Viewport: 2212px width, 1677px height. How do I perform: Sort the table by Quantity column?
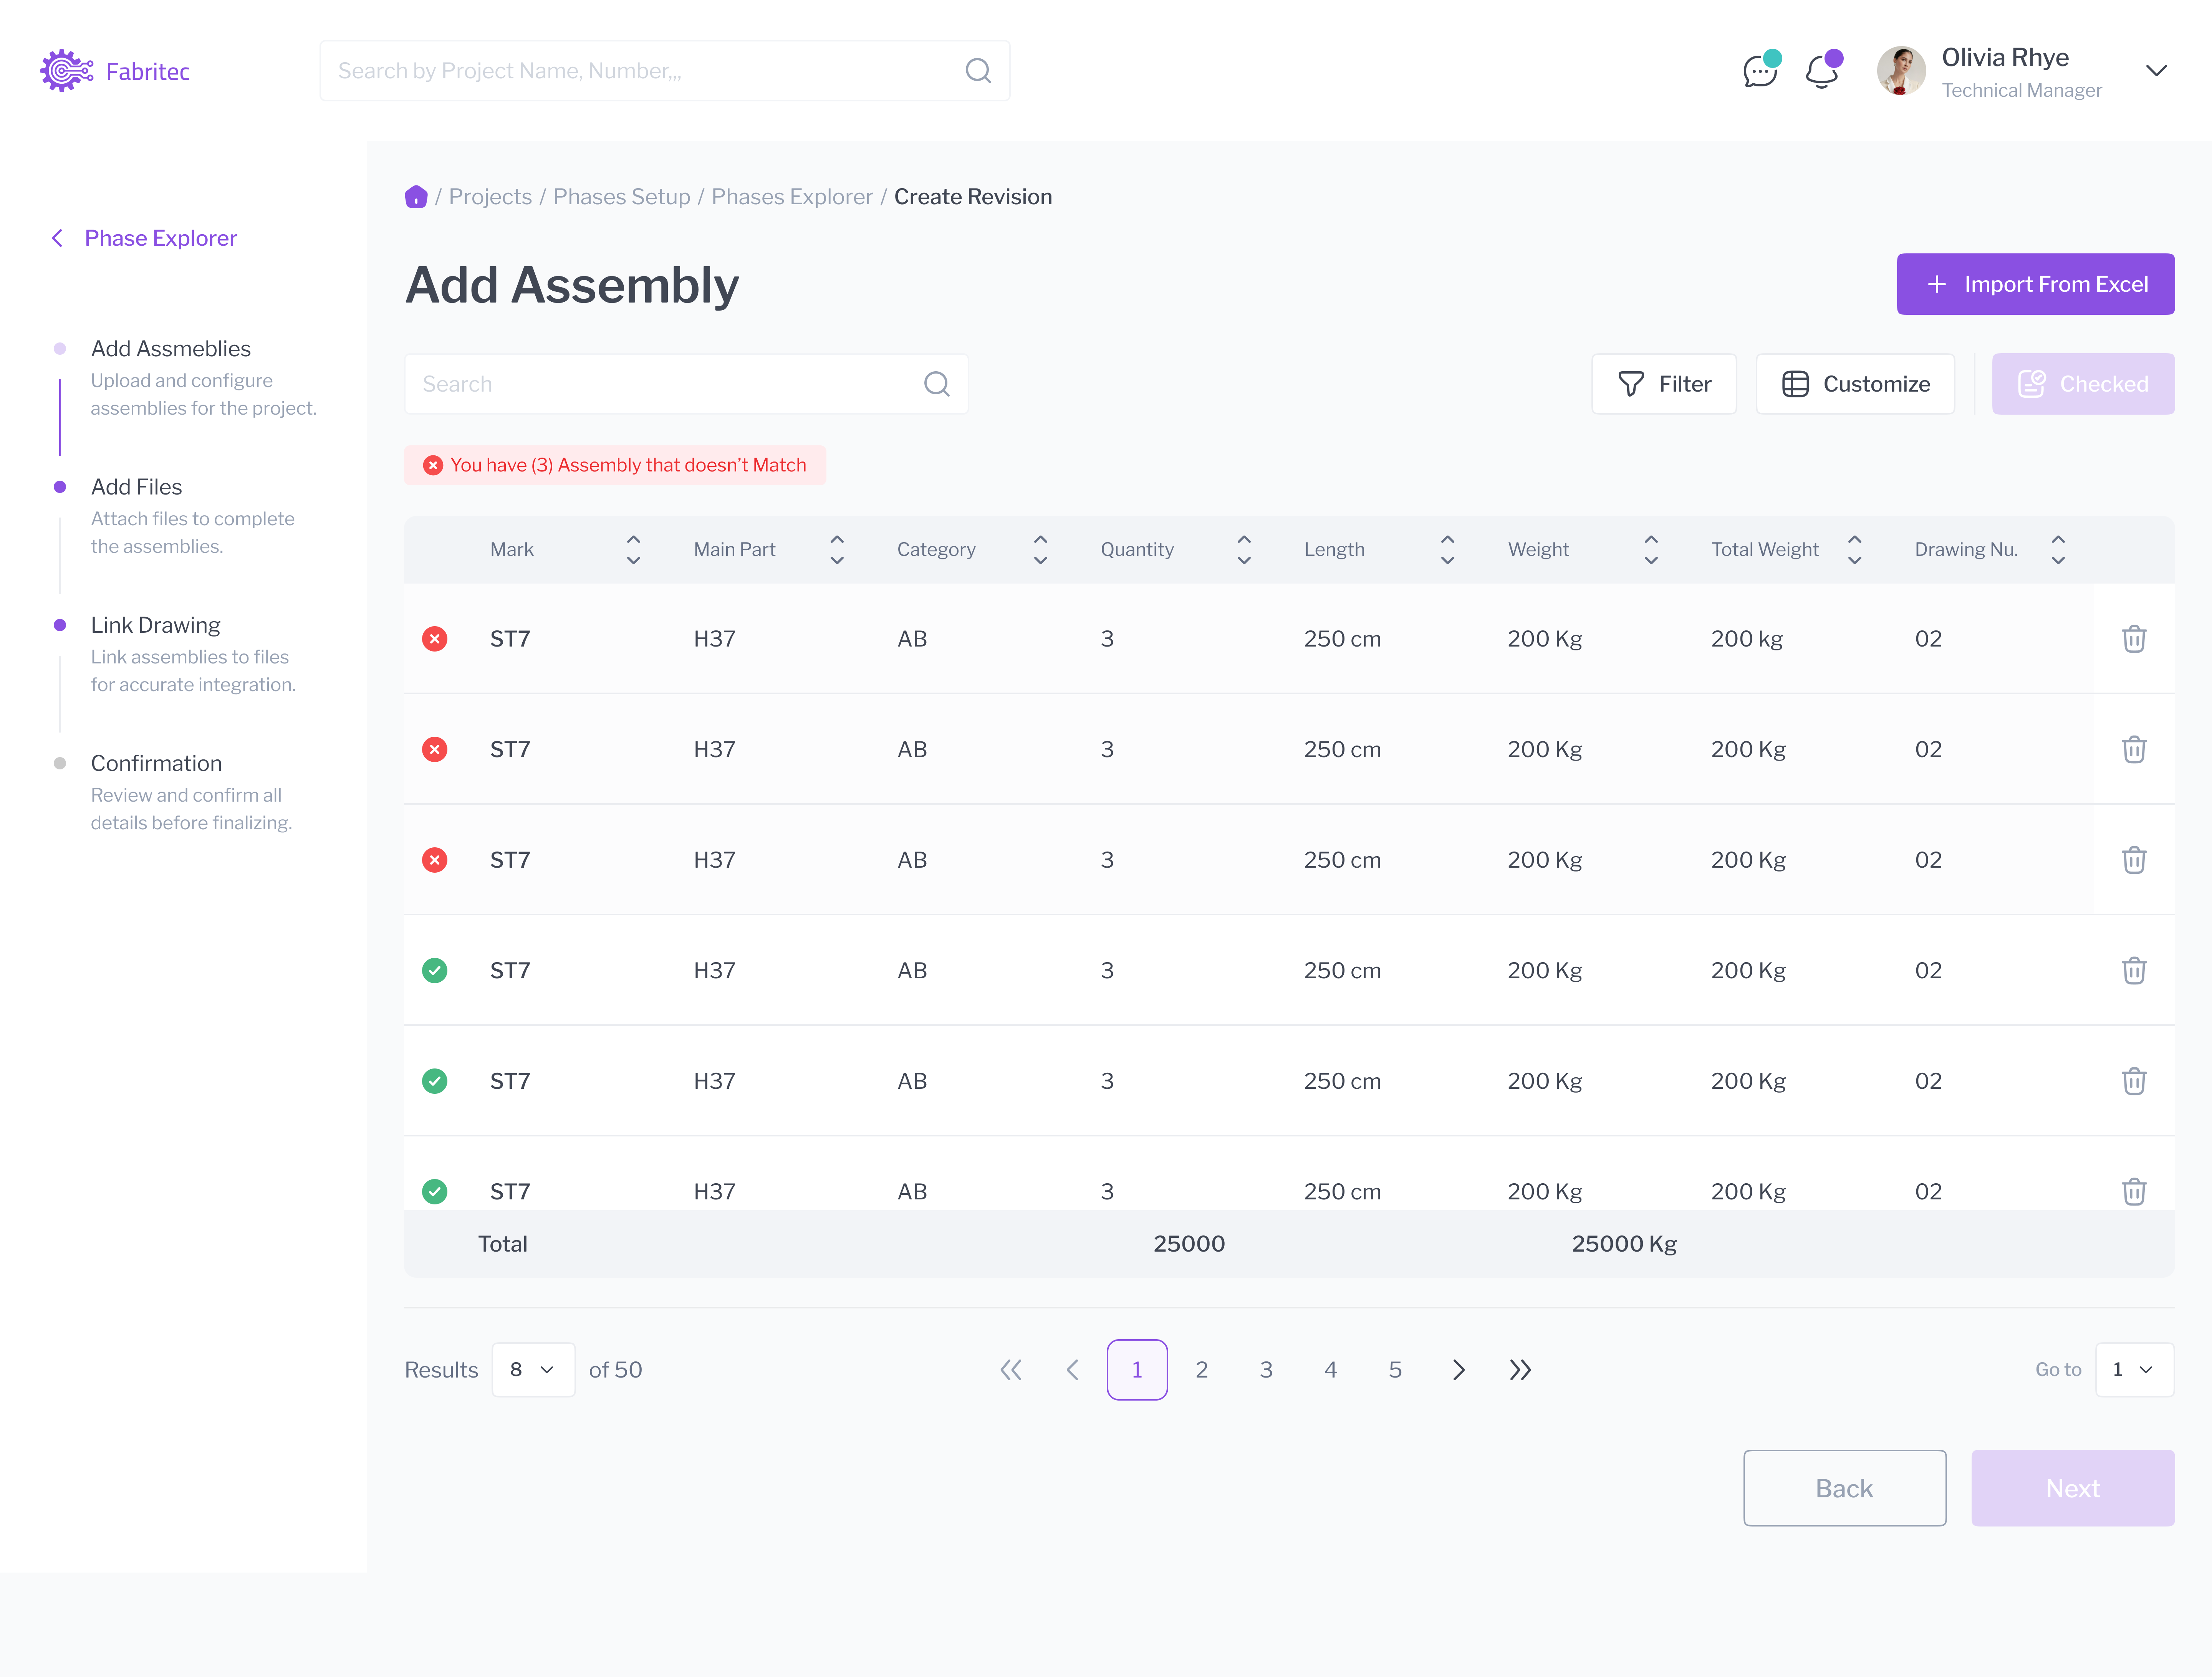[1243, 549]
